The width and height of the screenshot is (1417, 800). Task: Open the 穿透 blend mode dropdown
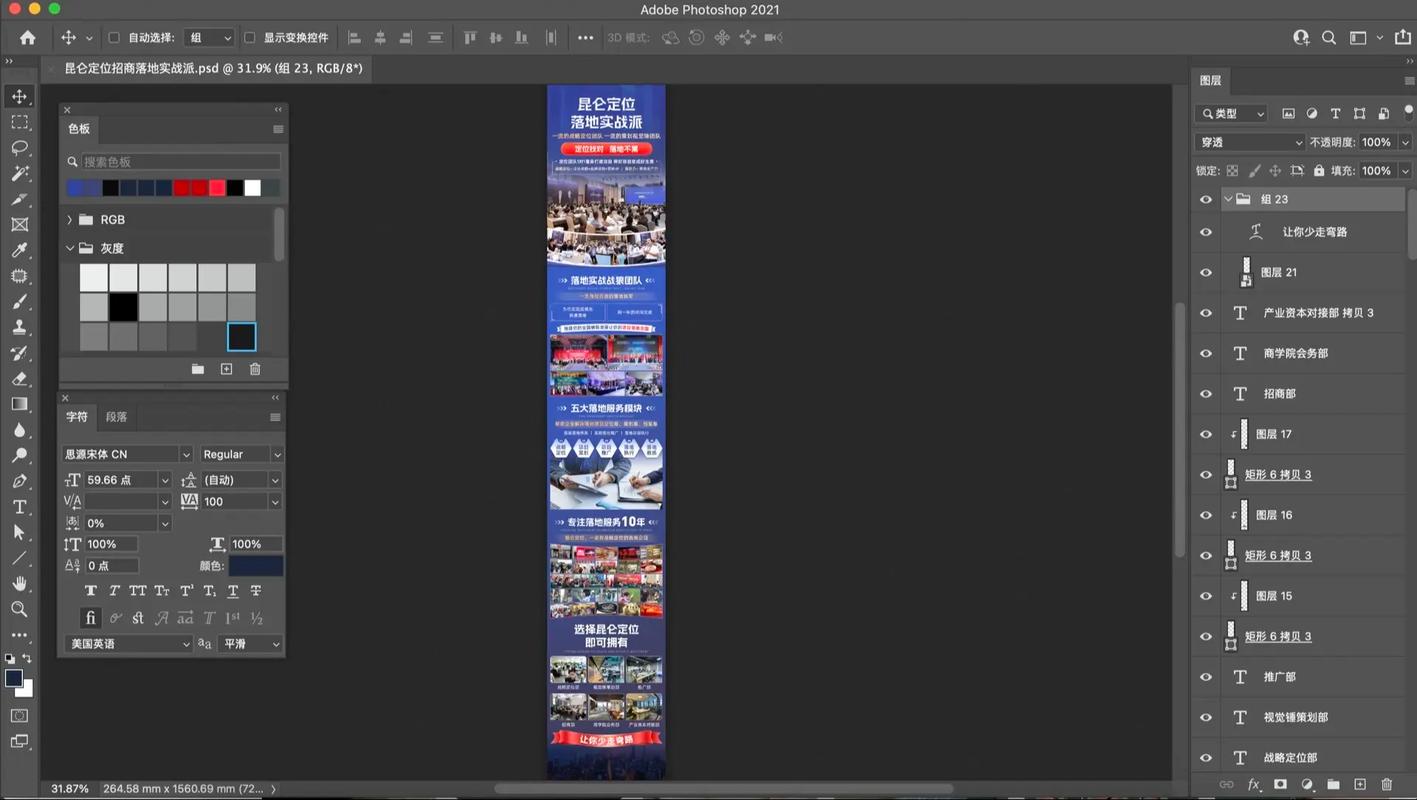tap(1250, 142)
